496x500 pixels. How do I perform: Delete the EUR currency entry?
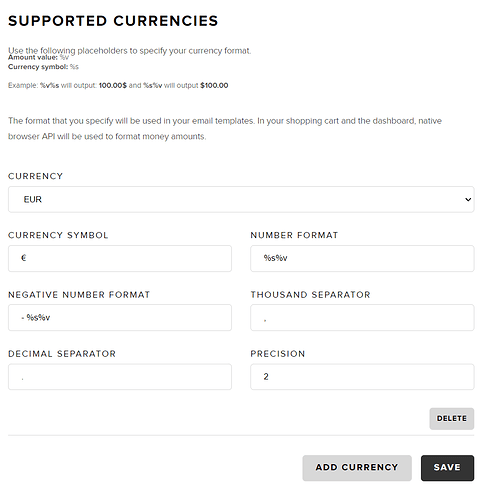(x=452, y=418)
